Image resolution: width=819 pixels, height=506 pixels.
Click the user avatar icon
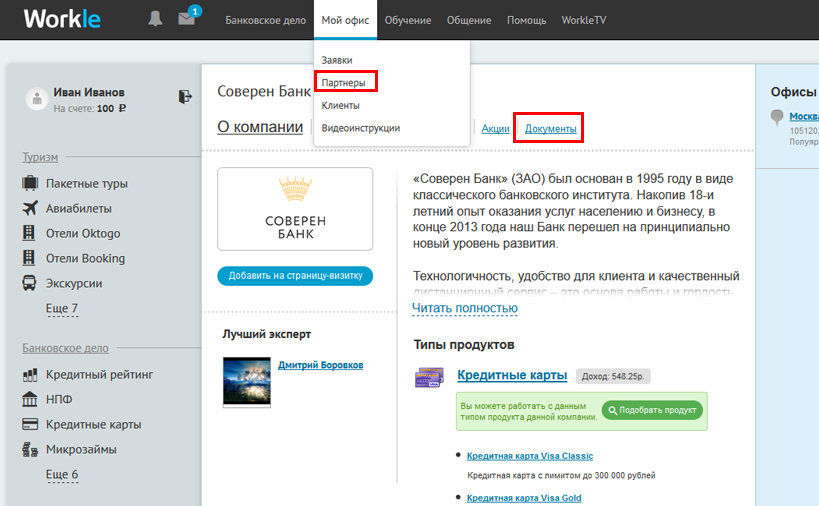[x=37, y=98]
